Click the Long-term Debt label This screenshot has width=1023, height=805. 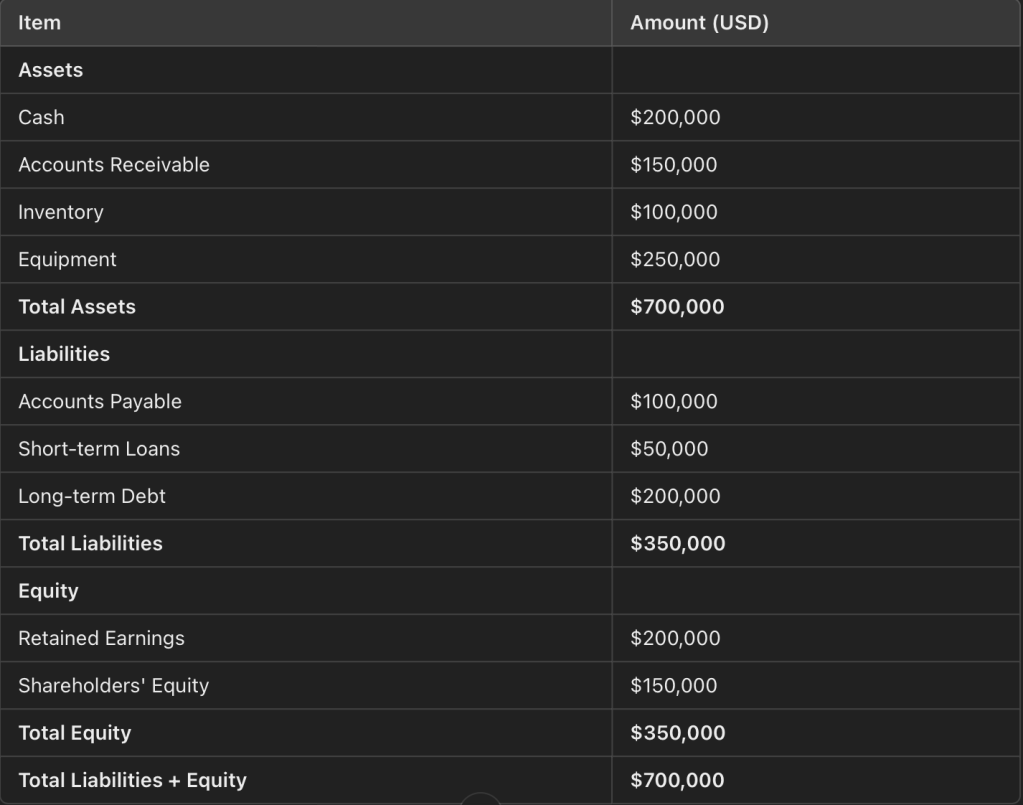pos(92,496)
